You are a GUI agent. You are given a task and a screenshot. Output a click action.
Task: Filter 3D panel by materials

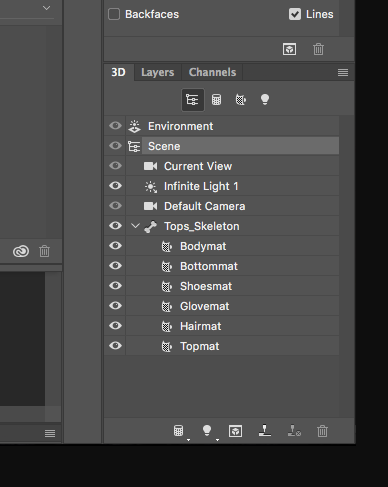(241, 99)
